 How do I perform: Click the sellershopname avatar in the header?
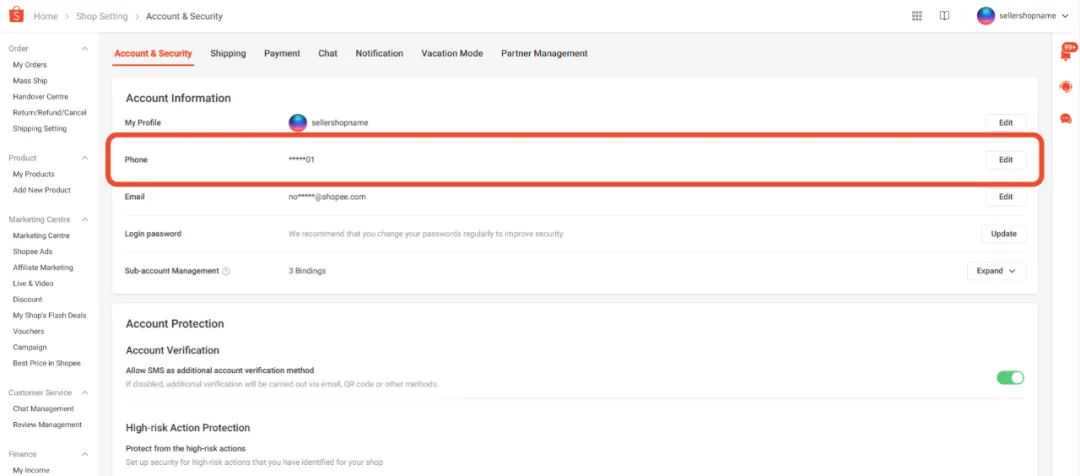coord(985,16)
